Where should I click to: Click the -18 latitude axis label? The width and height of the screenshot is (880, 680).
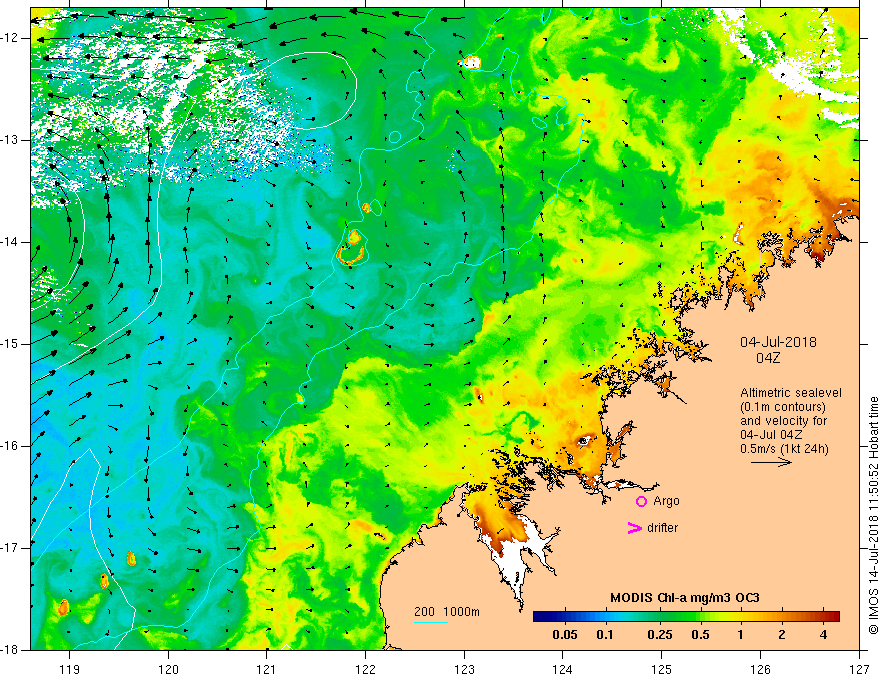click(x=12, y=650)
